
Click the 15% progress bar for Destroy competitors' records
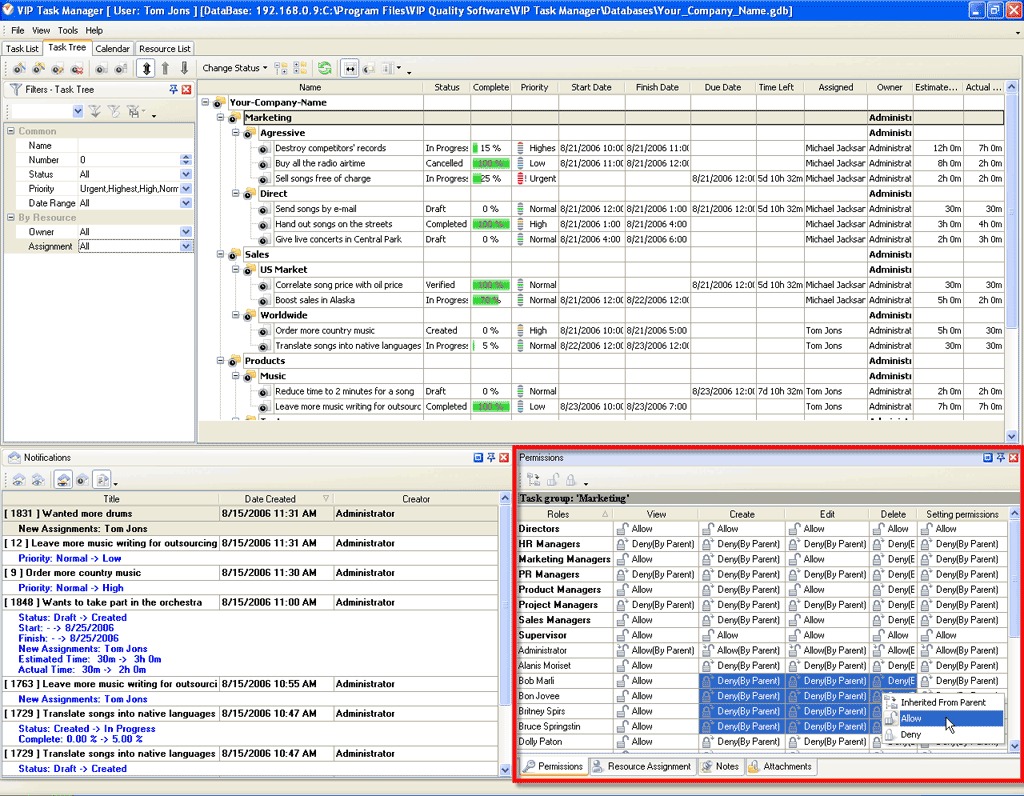click(x=490, y=148)
